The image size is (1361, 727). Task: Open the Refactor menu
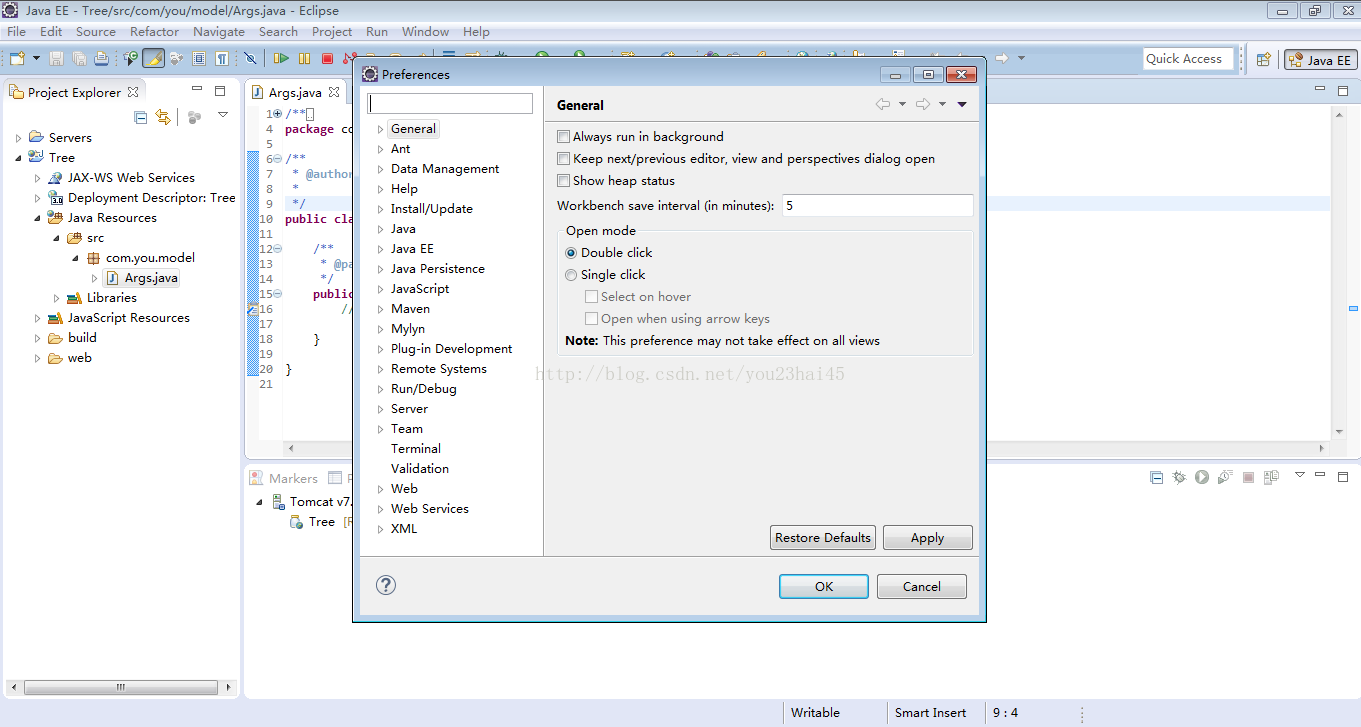(154, 32)
